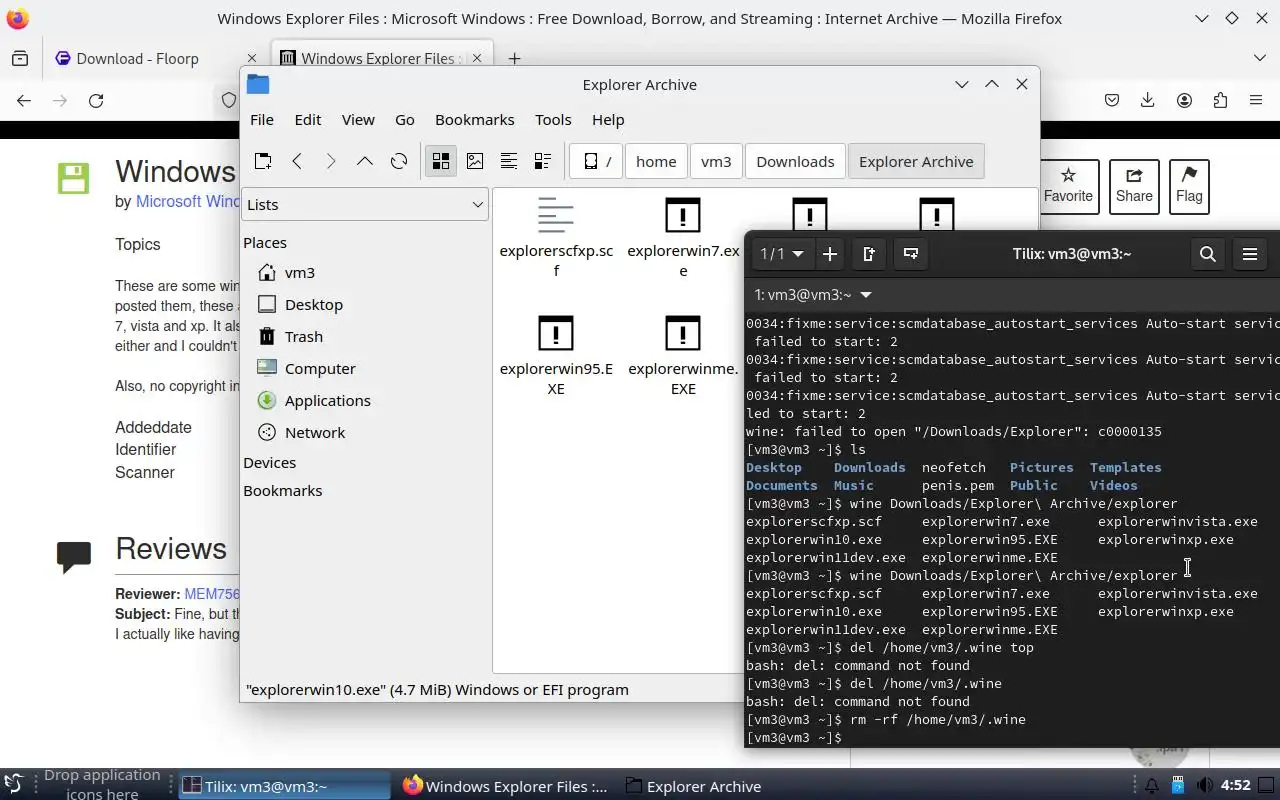Open Tilix hamburger menu
Image resolution: width=1280 pixels, height=800 pixels.
click(1250, 254)
